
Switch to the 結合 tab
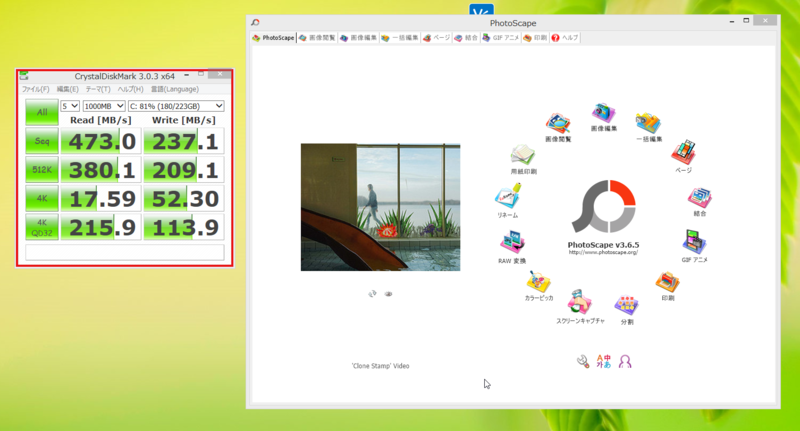tap(466, 38)
